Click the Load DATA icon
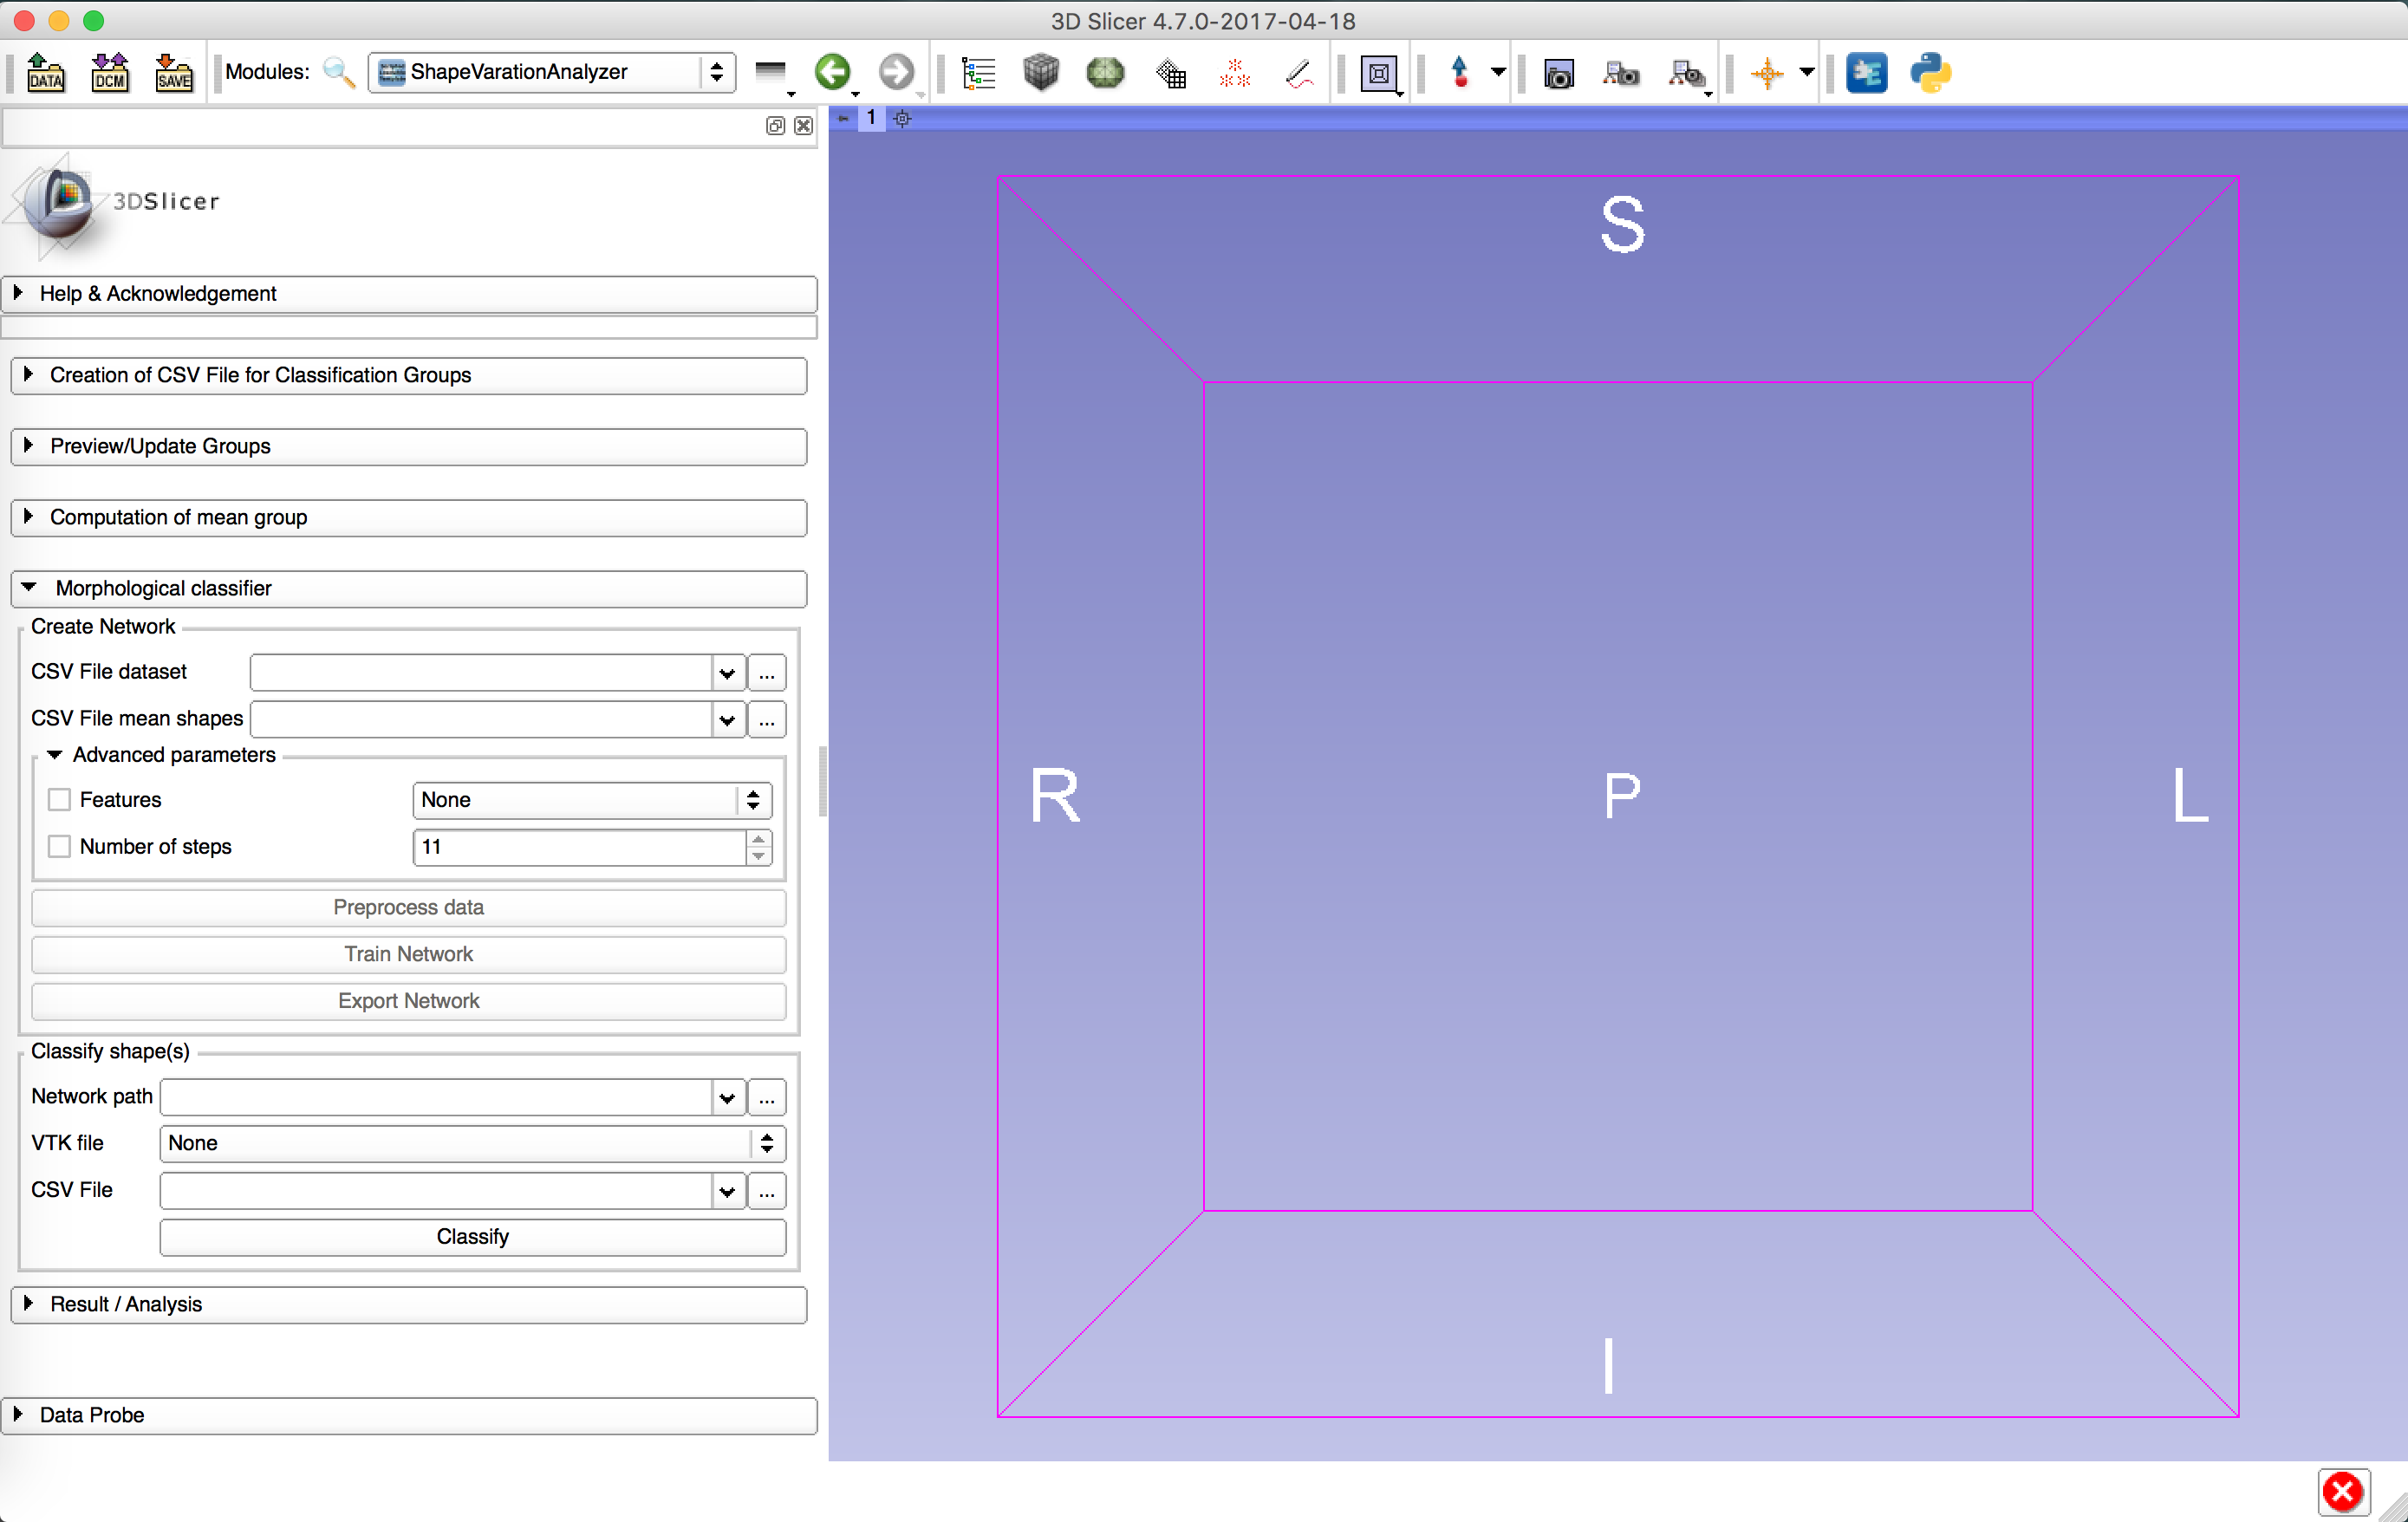 (x=46, y=72)
